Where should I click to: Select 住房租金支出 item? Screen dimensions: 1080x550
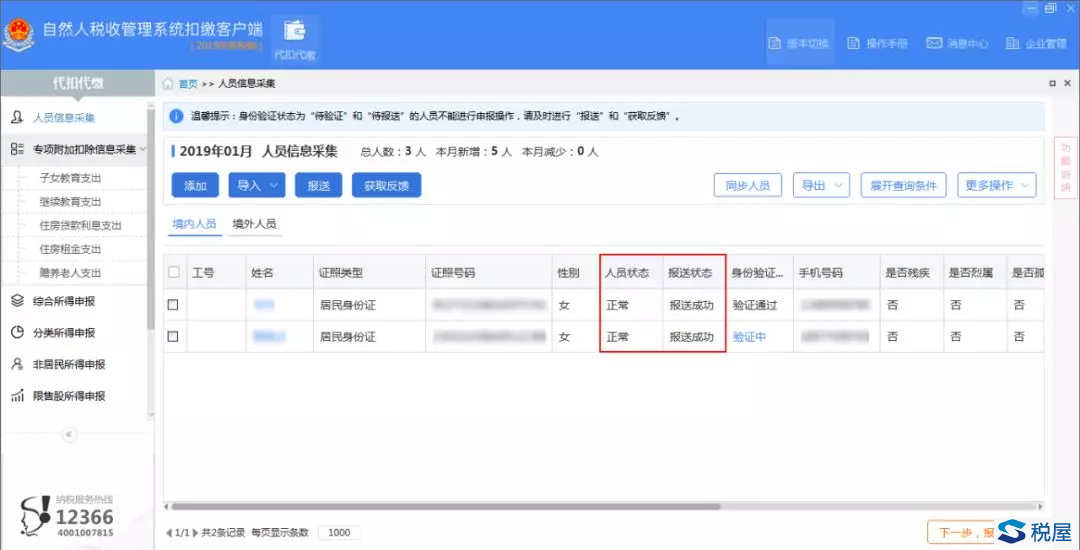(x=70, y=248)
